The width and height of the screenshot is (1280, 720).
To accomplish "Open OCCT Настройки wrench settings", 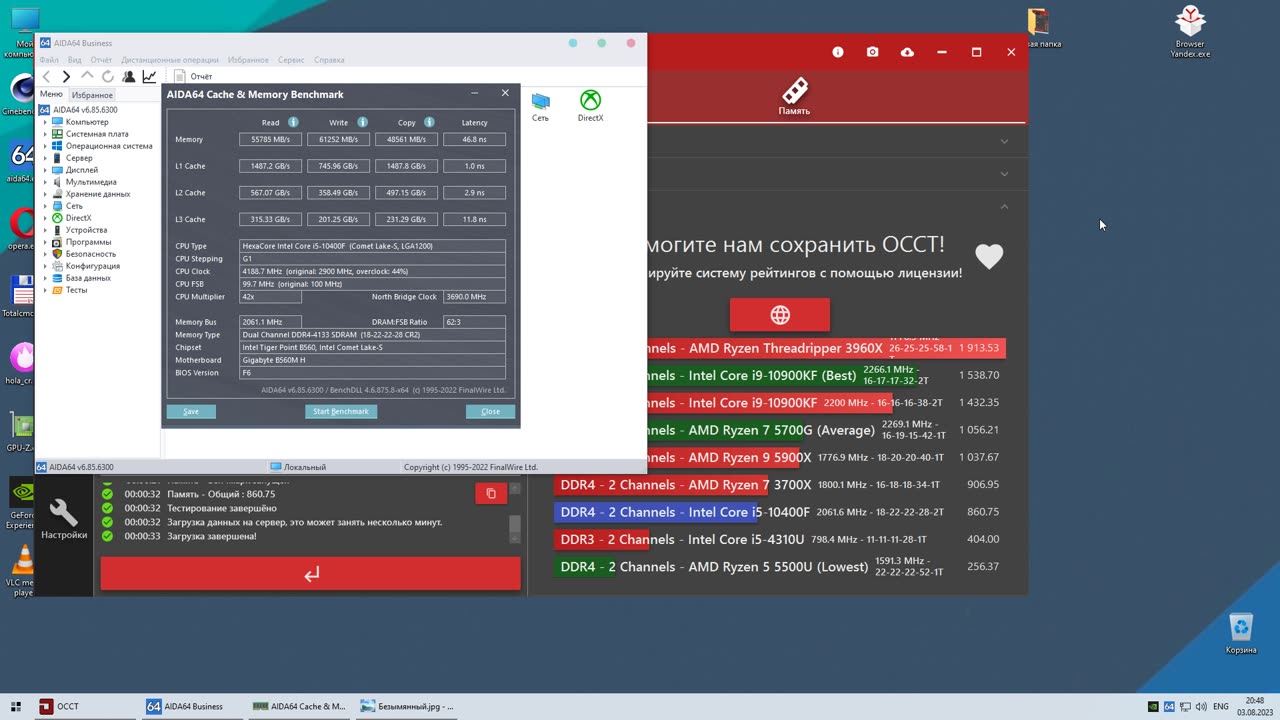I will pos(64,520).
